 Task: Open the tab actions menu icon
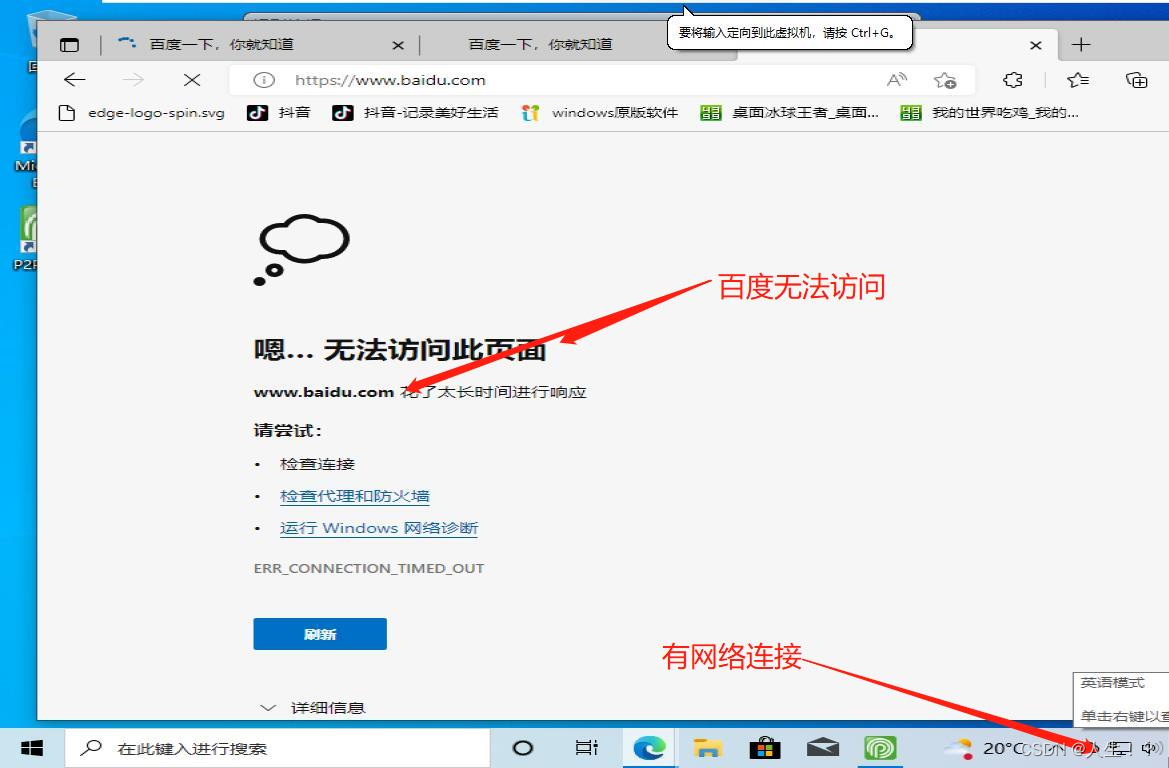[x=69, y=45]
